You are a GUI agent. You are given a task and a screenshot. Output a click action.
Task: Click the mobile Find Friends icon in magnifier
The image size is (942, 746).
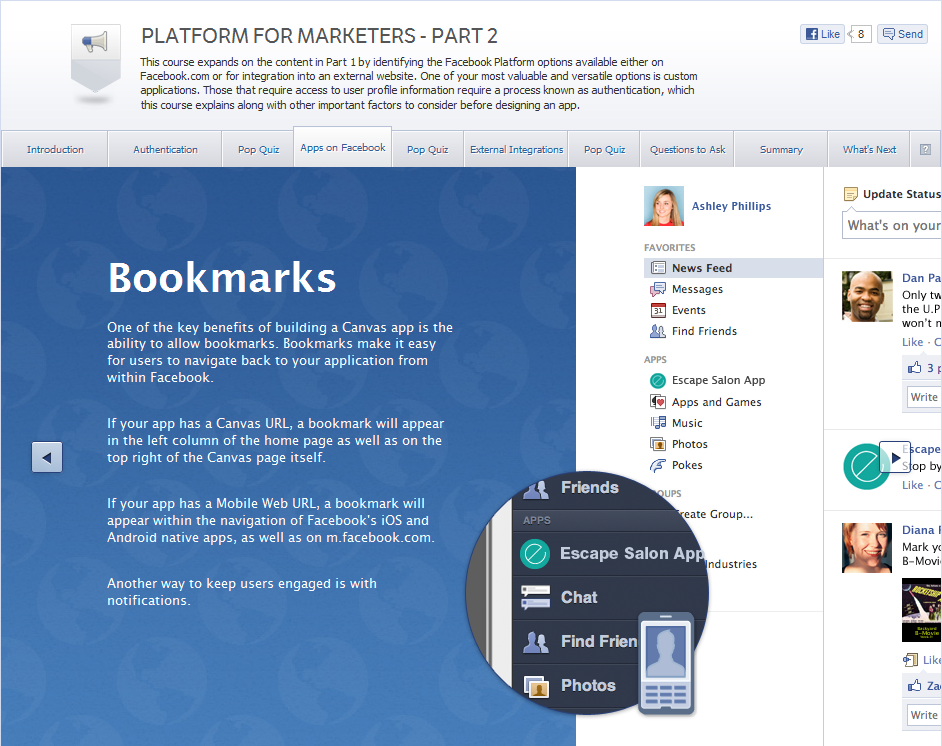[536, 642]
